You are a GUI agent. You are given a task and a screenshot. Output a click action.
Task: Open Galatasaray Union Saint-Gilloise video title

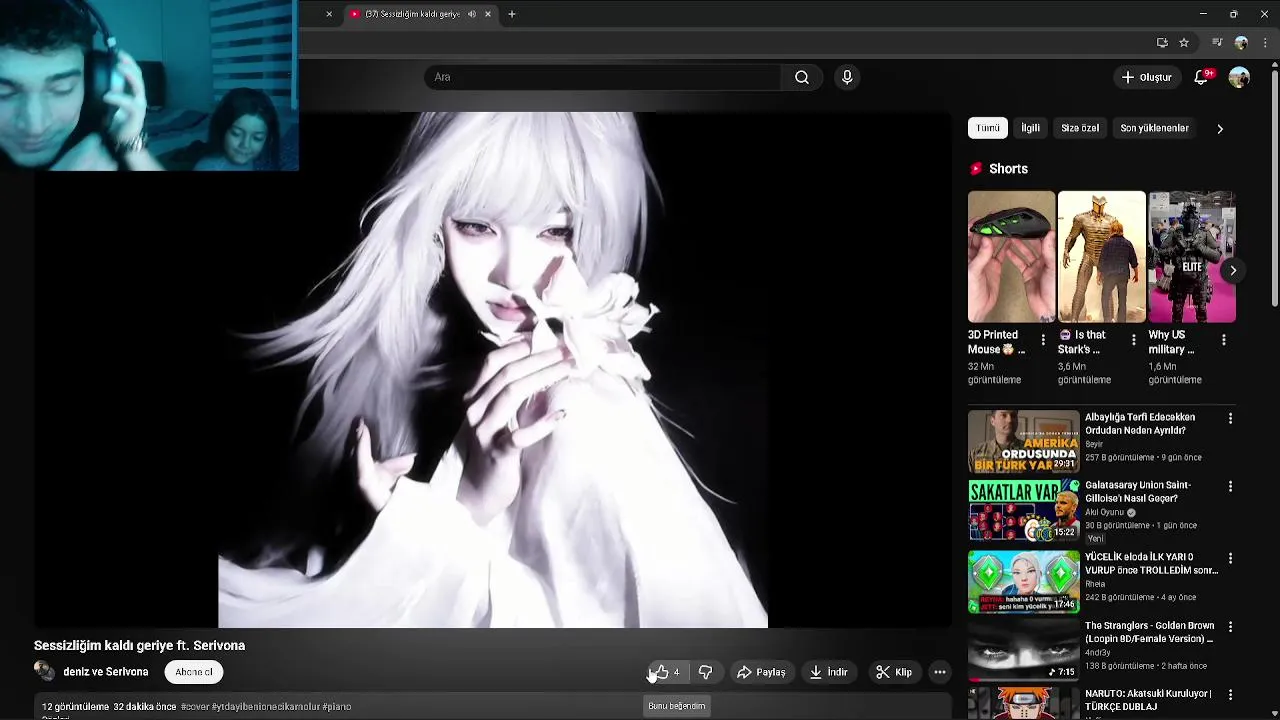1138,492
